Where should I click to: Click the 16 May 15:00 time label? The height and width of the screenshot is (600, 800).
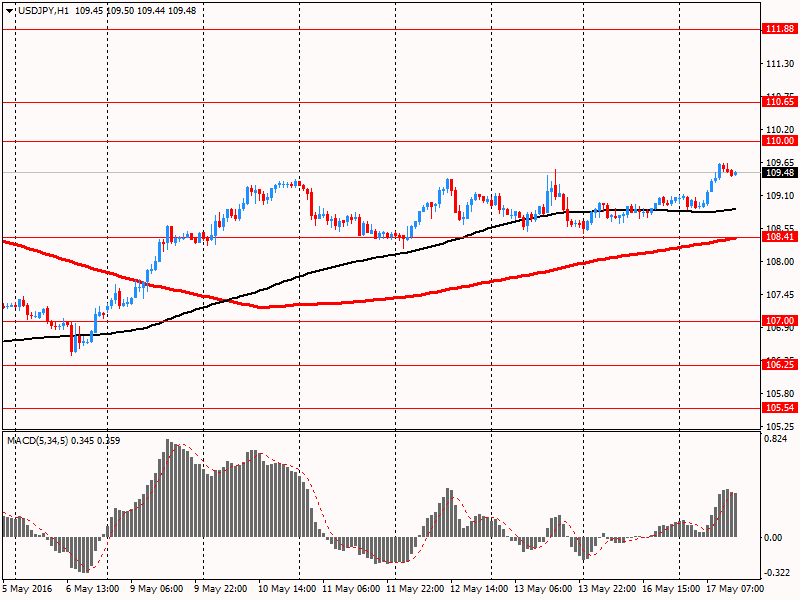click(x=671, y=589)
